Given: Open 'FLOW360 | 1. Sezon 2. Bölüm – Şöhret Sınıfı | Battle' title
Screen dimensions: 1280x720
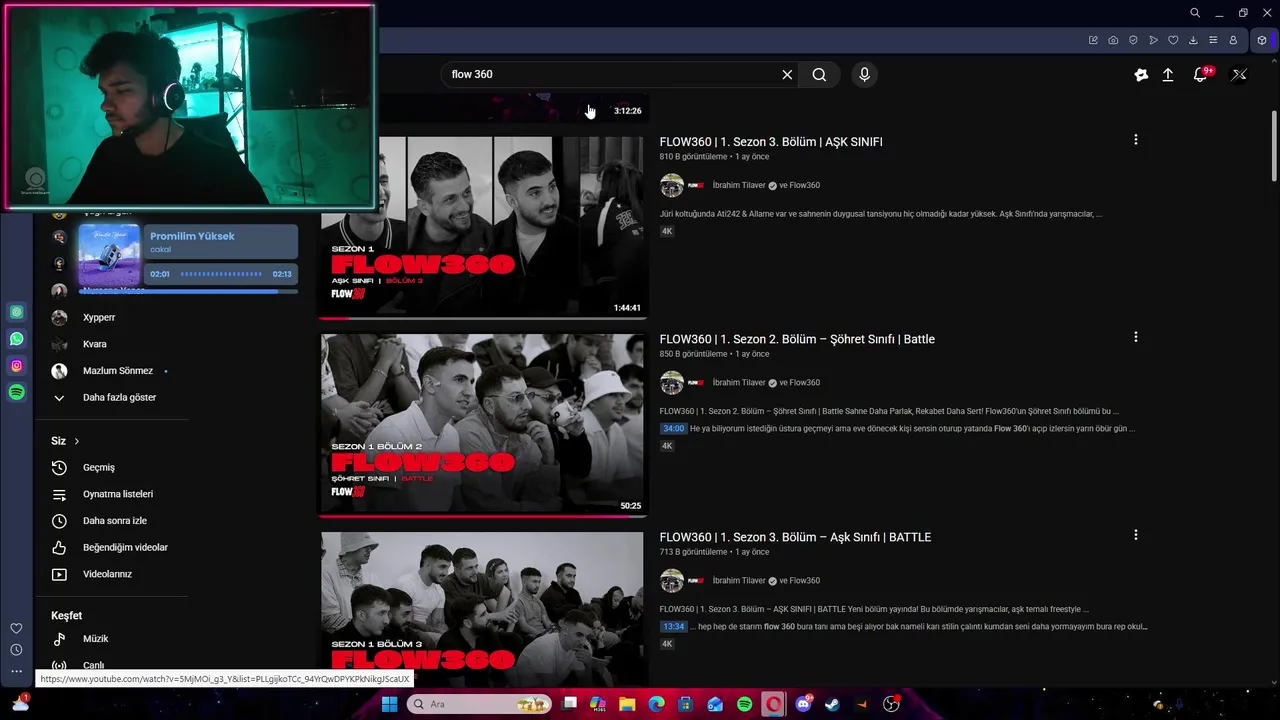Looking at the screenshot, I should click(797, 339).
